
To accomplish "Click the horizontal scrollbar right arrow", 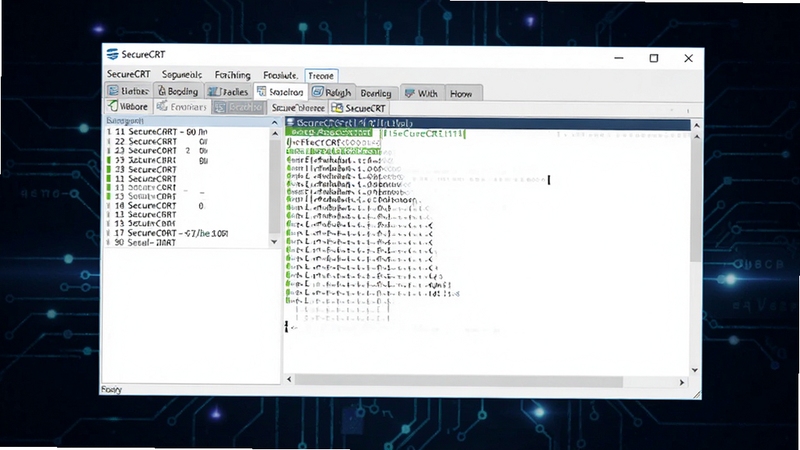I will tap(682, 382).
